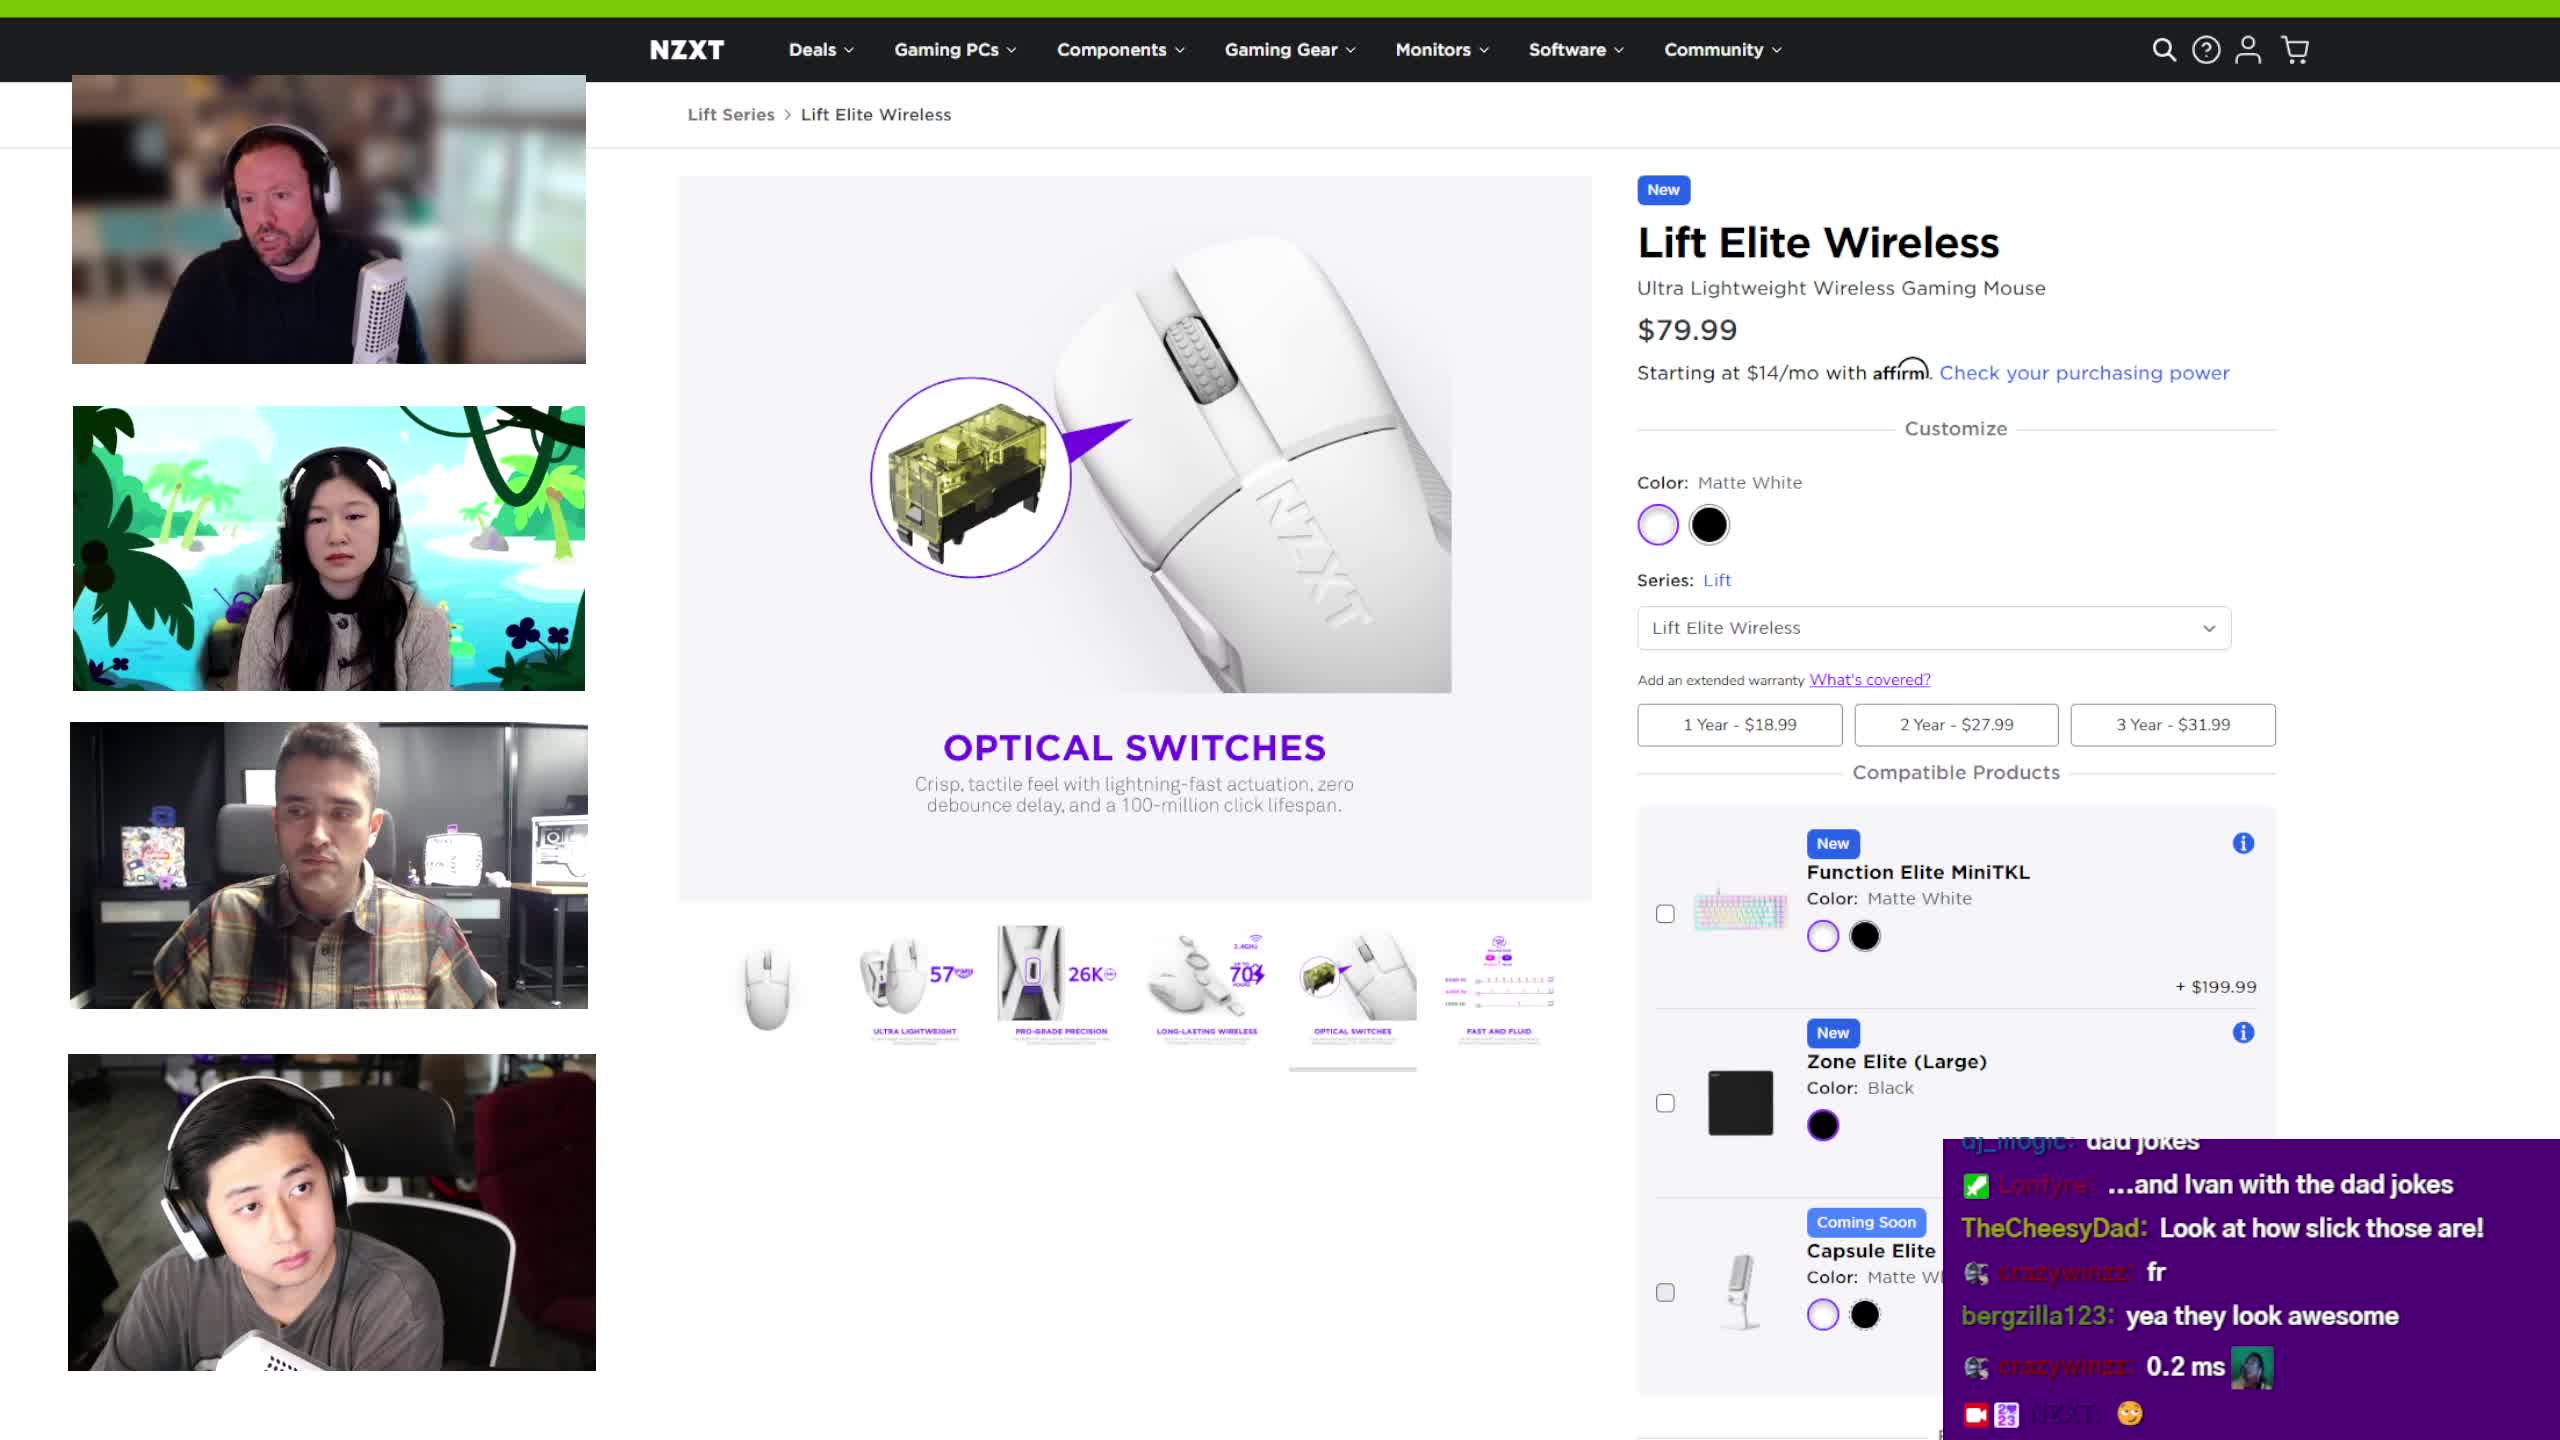The width and height of the screenshot is (2560, 1440).
Task: Select the Pro-Grade Precision 26K thumbnail
Action: [1061, 987]
